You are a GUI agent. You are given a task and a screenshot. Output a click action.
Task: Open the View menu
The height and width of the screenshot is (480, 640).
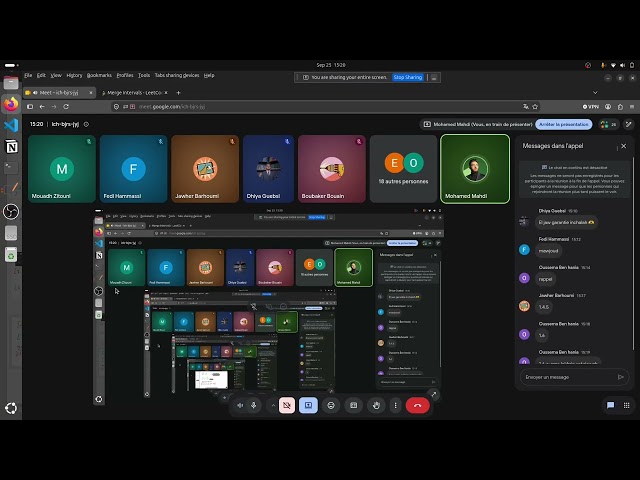(x=56, y=75)
